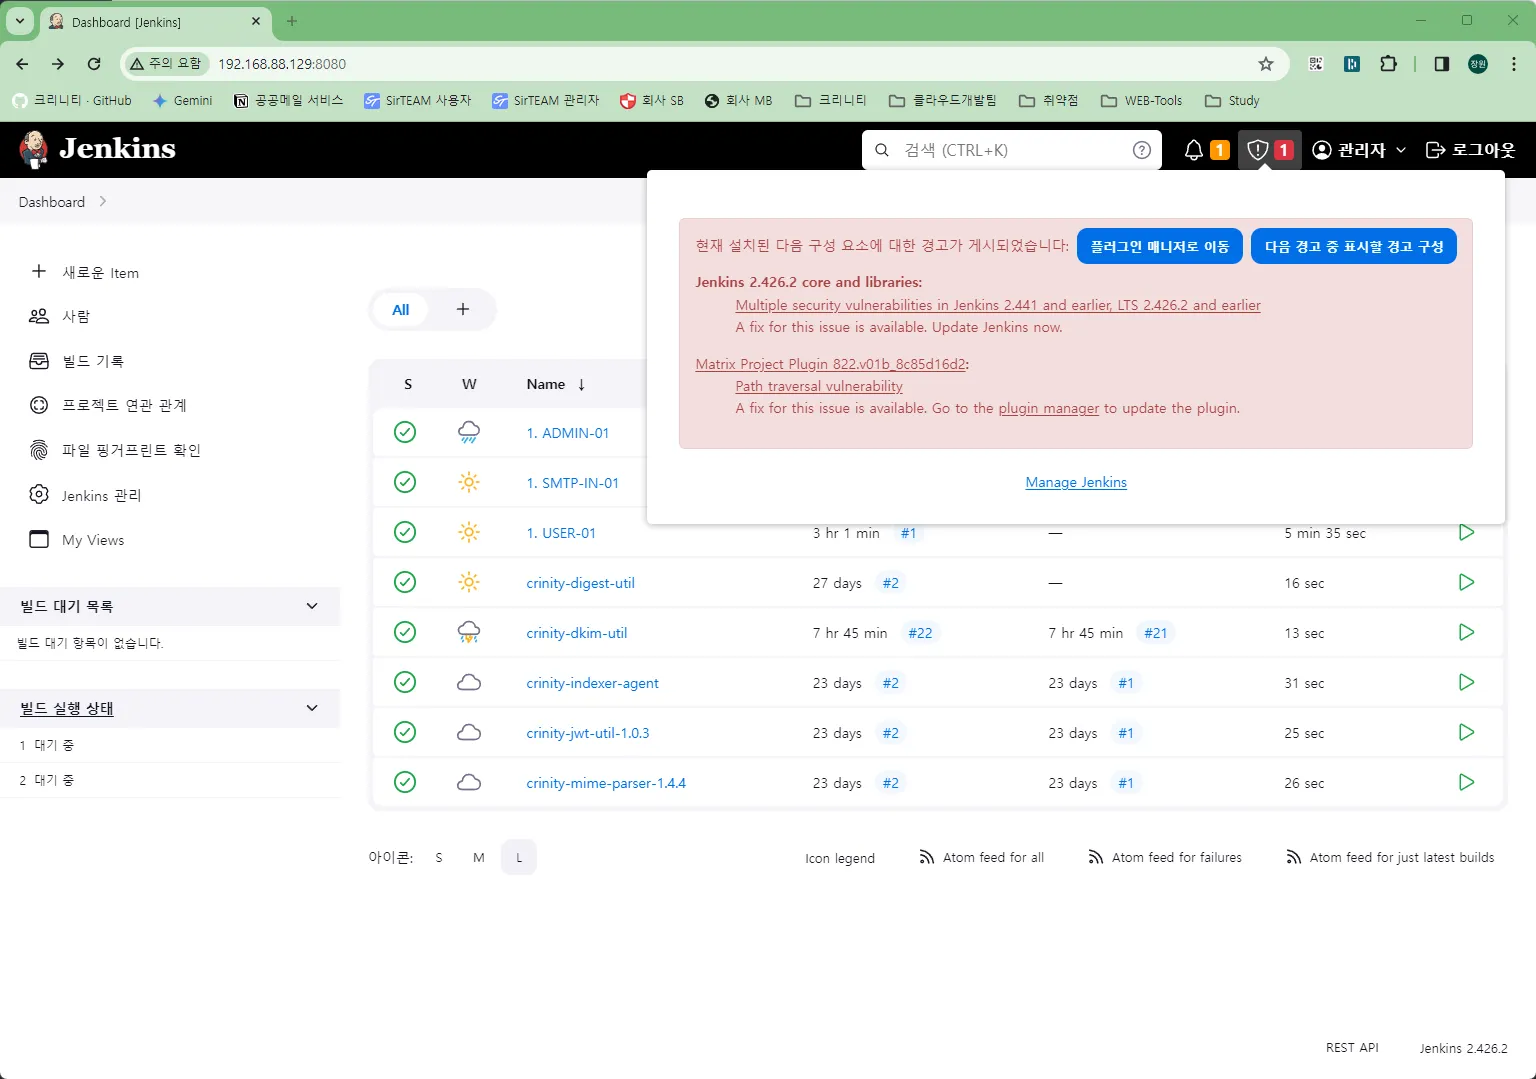Go back using browser back arrow
1536x1079 pixels.
pos(22,64)
